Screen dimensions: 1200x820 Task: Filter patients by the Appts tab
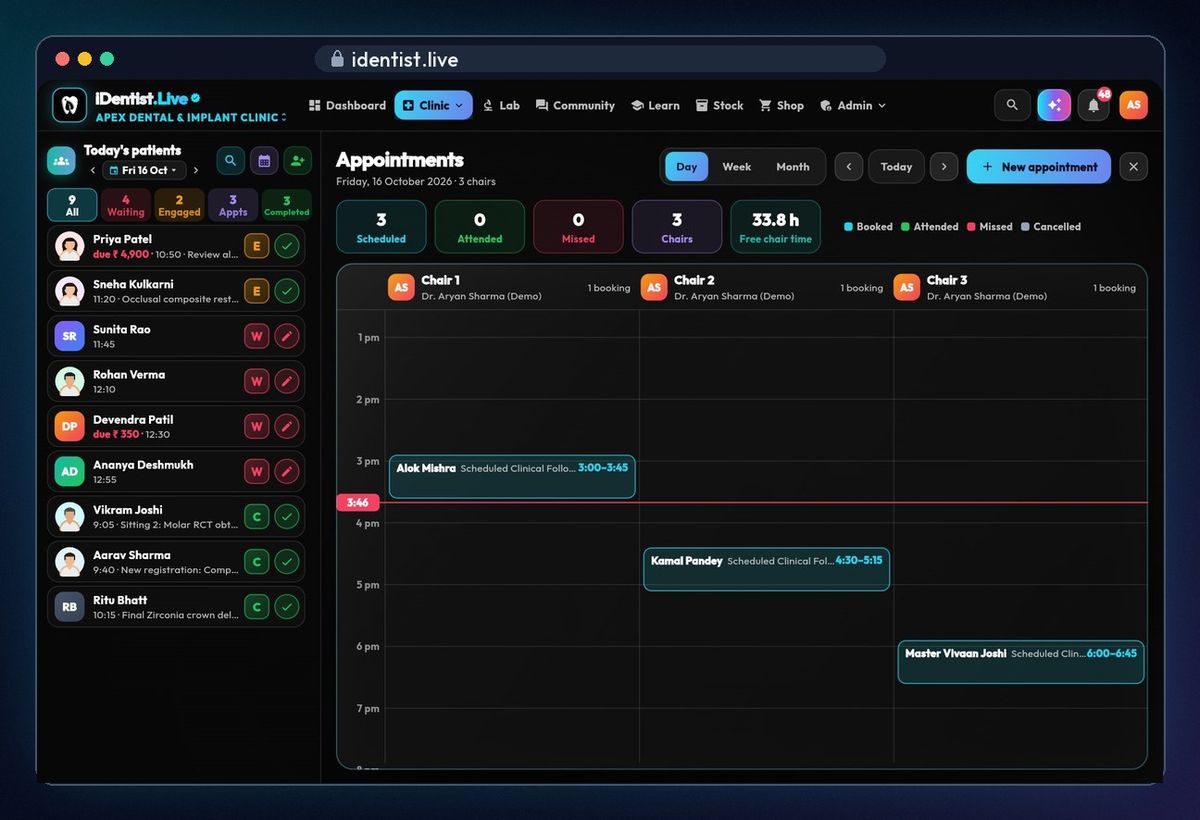click(x=233, y=205)
